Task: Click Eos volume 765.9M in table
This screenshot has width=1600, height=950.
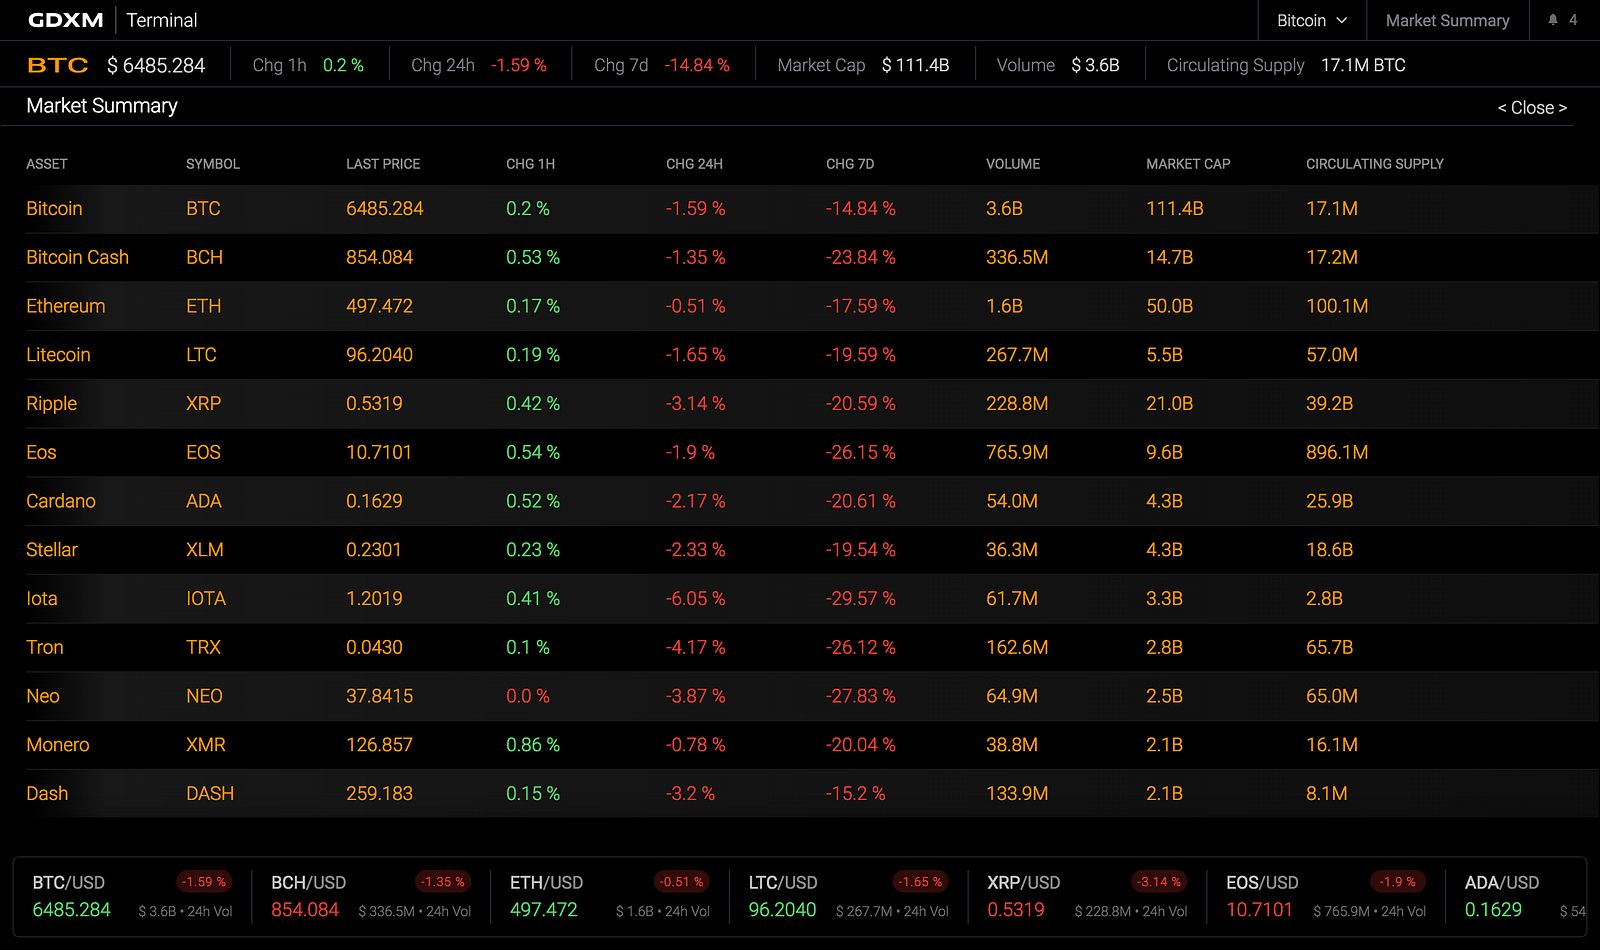Action: pos(1017,453)
